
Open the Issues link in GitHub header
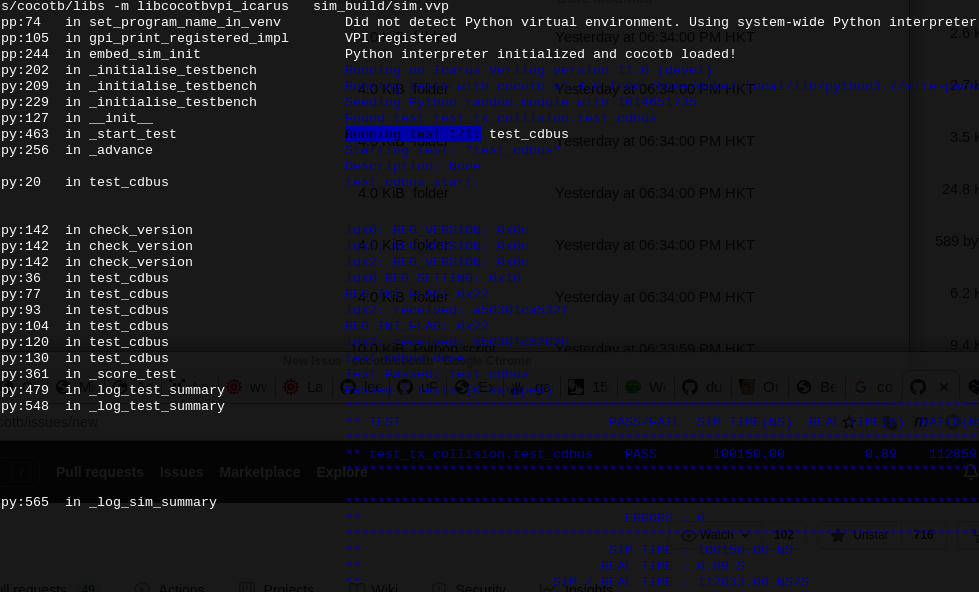181,472
